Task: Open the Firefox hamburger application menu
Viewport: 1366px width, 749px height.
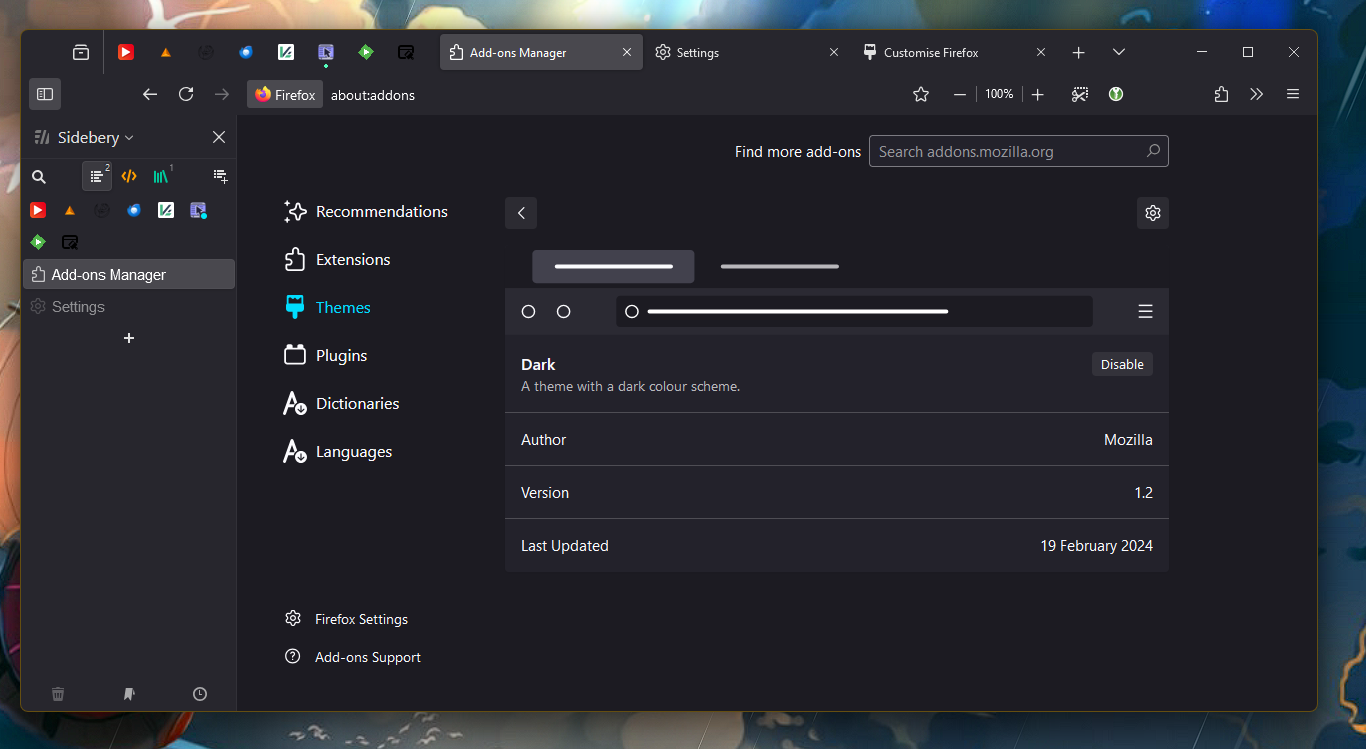Action: pyautogui.click(x=1293, y=94)
